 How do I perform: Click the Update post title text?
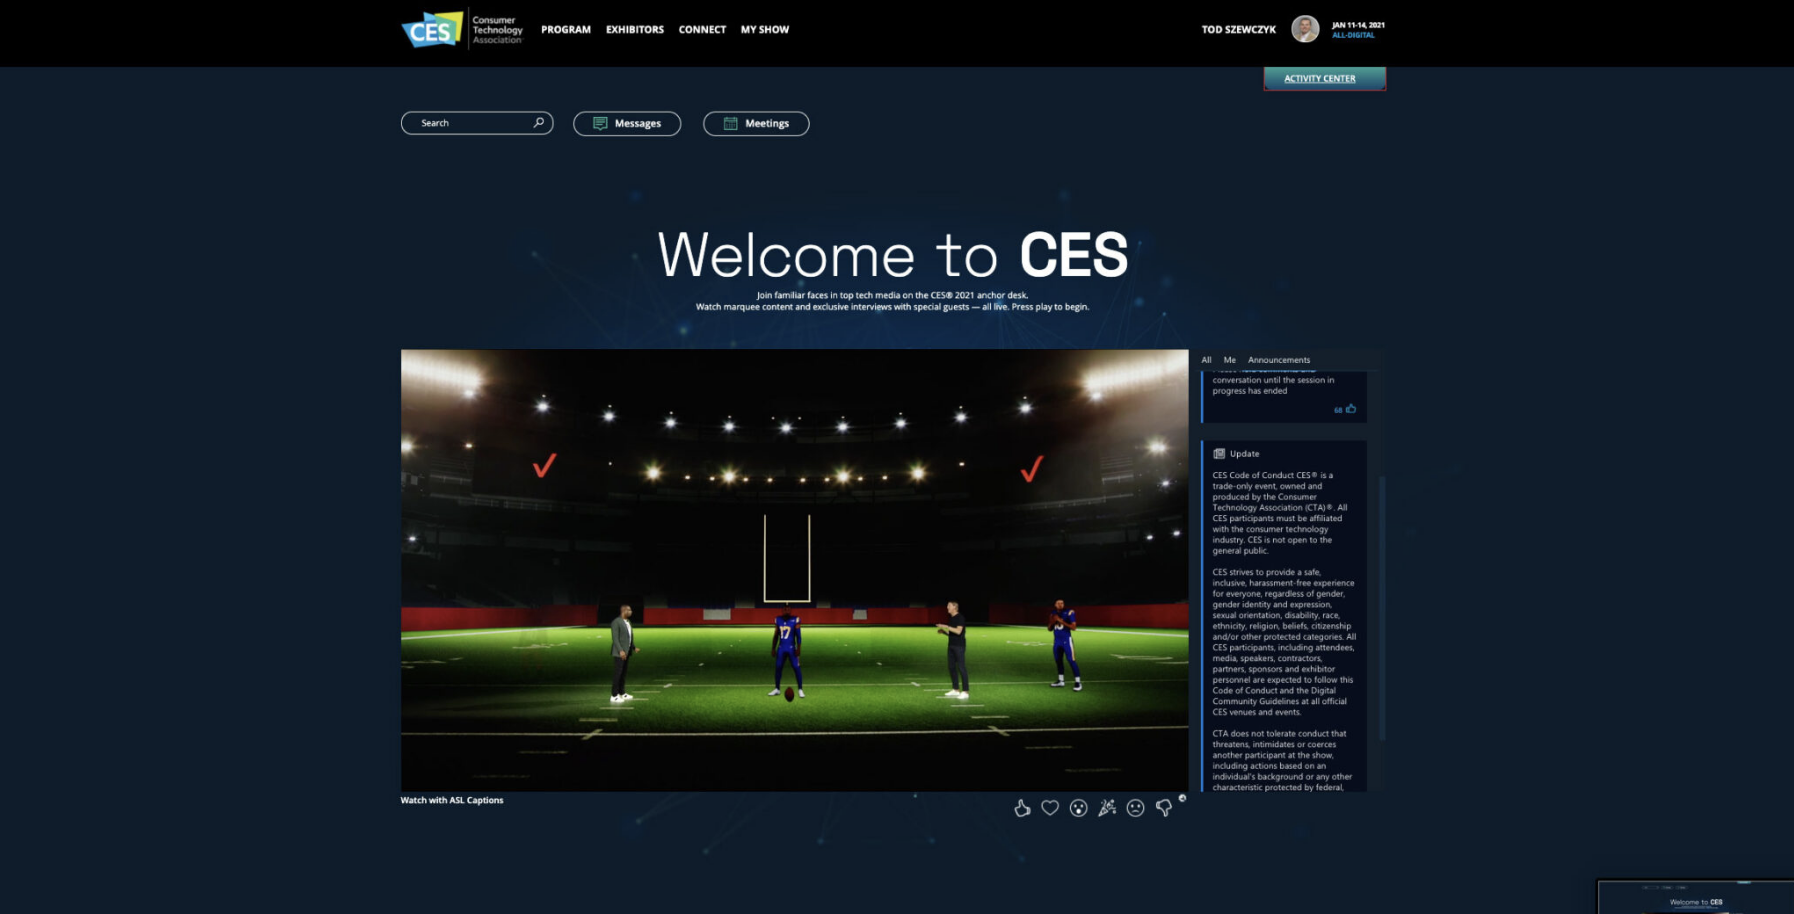(x=1244, y=453)
